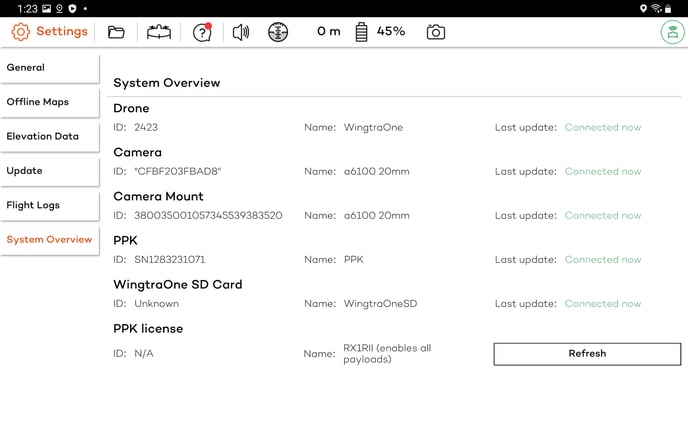Click Camera Mount Connected now status
The image size is (688, 430).
point(603,215)
